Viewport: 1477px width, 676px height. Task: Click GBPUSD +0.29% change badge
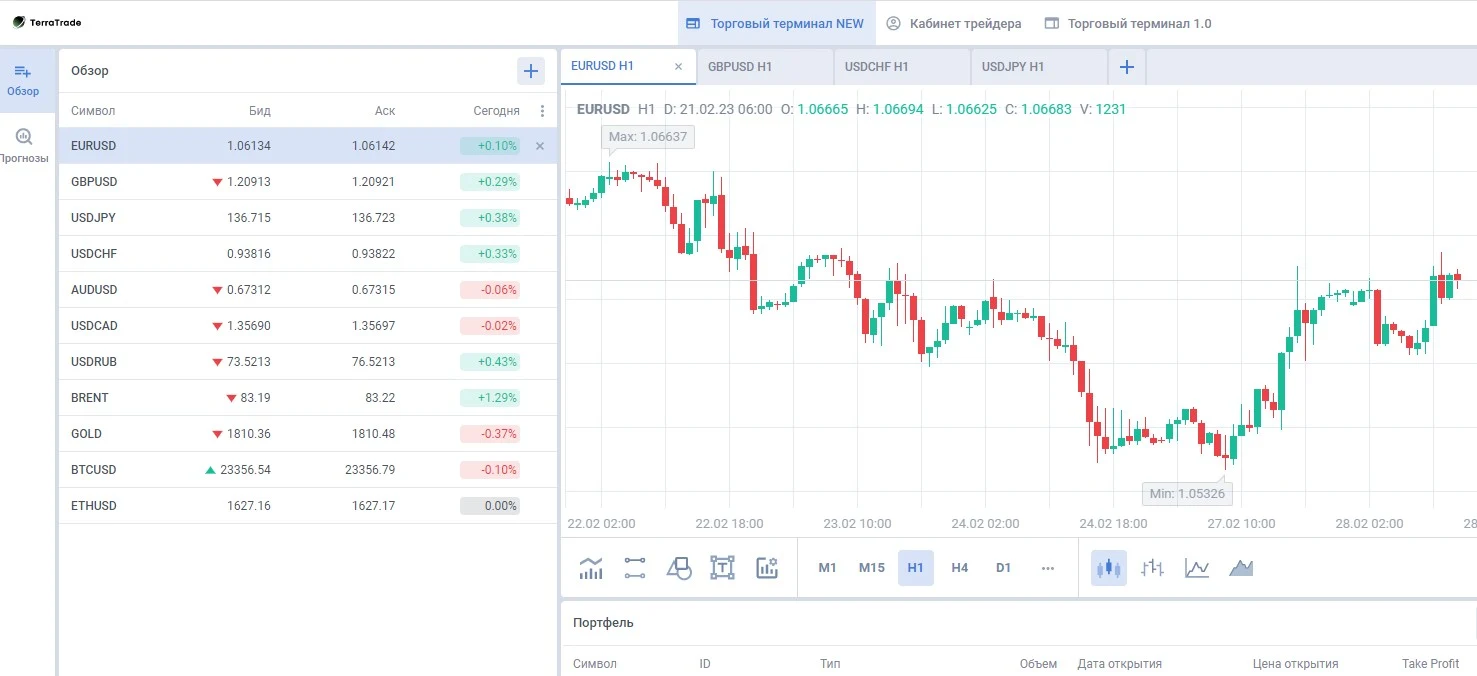coord(490,182)
